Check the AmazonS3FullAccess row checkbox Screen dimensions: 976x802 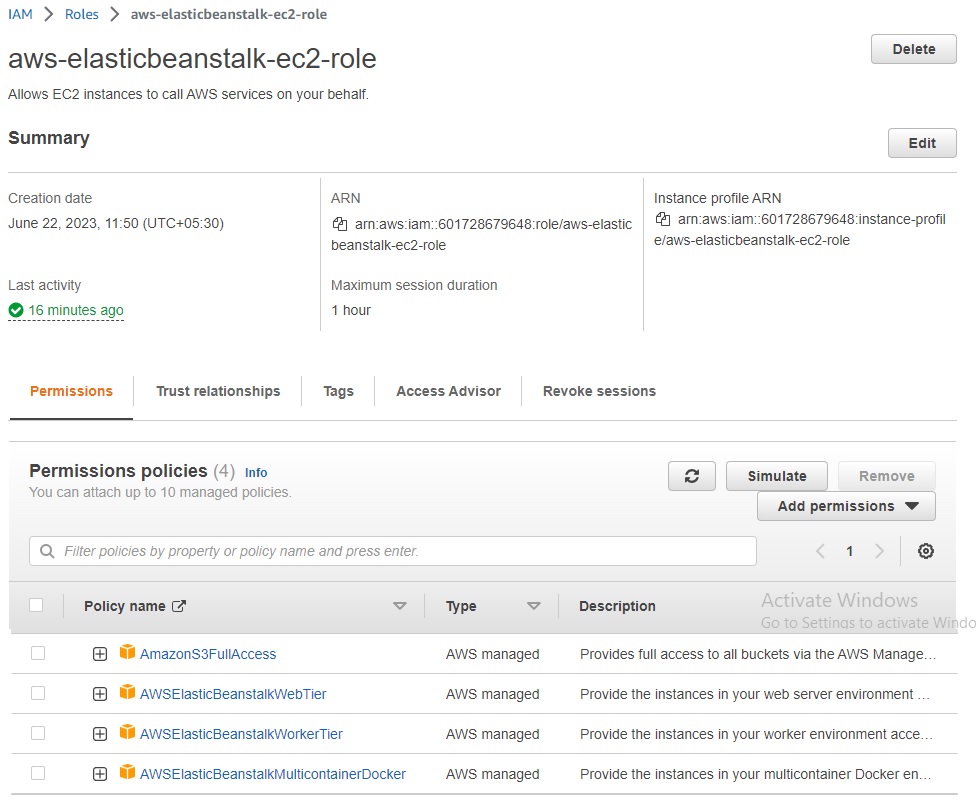coord(38,653)
